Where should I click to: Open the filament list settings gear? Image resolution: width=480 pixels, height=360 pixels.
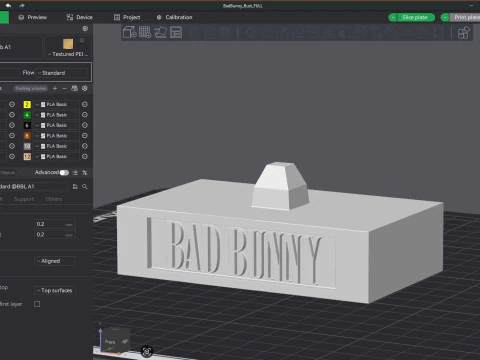85,88
